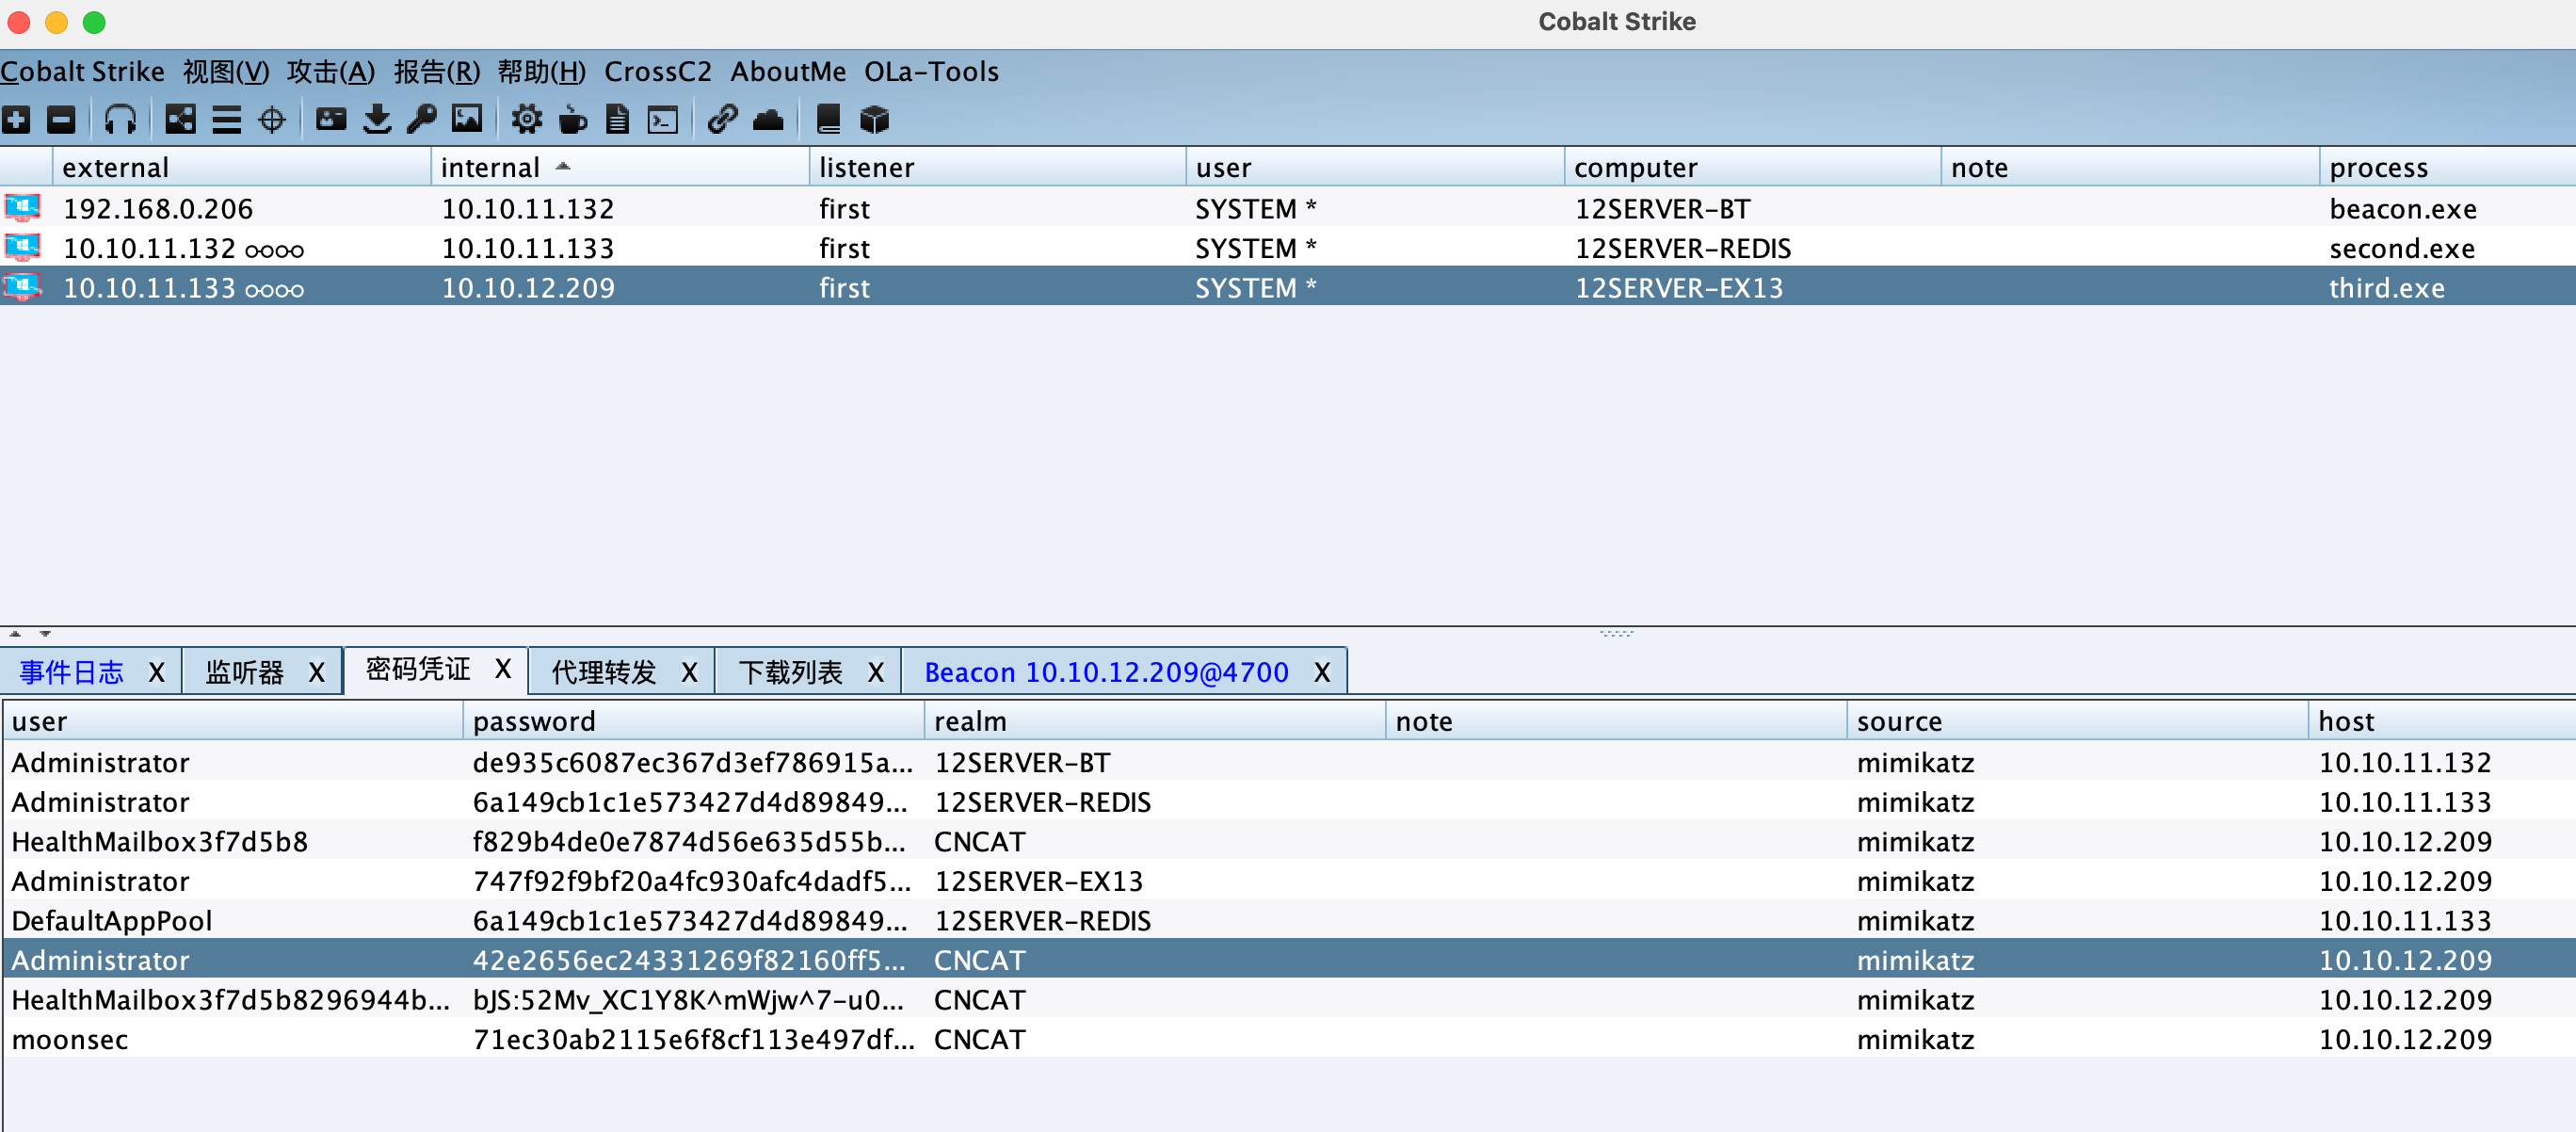Click the cloud manage web server icon
The height and width of the screenshot is (1132, 2576).
pos(768,120)
